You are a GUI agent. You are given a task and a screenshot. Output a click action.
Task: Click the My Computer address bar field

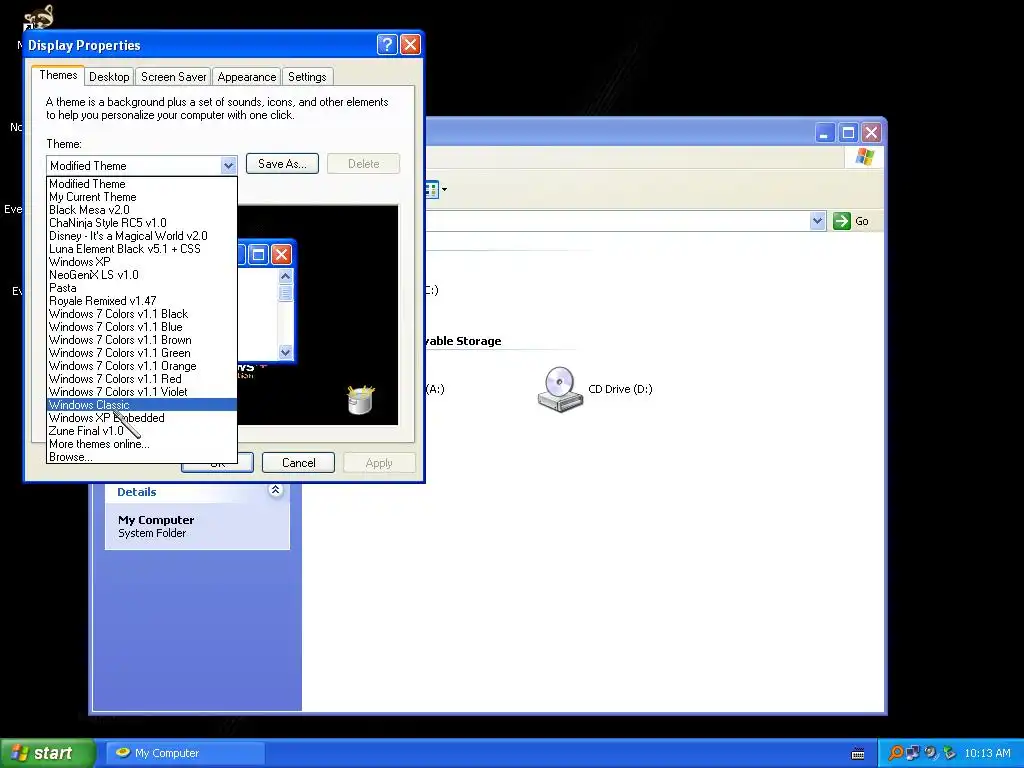coord(617,221)
